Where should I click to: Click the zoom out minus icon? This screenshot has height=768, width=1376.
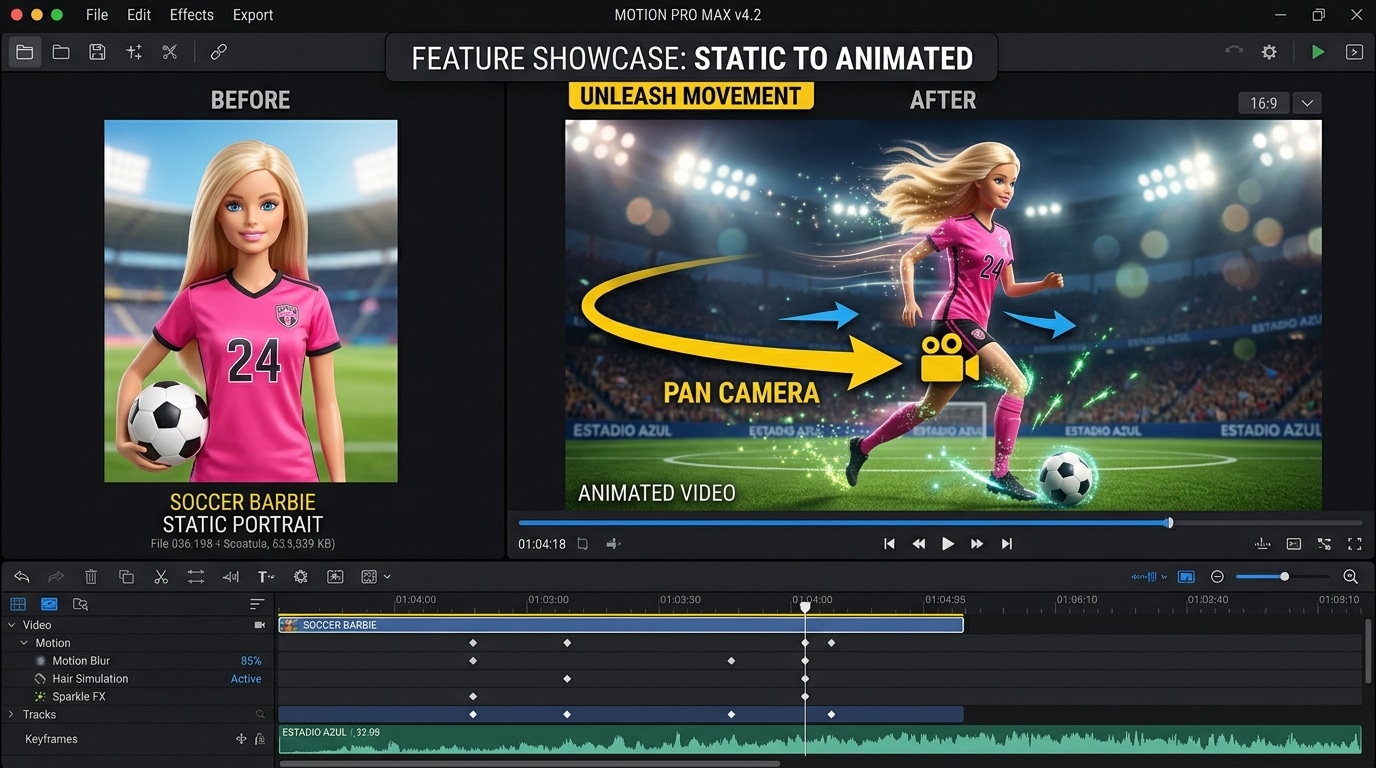1217,577
